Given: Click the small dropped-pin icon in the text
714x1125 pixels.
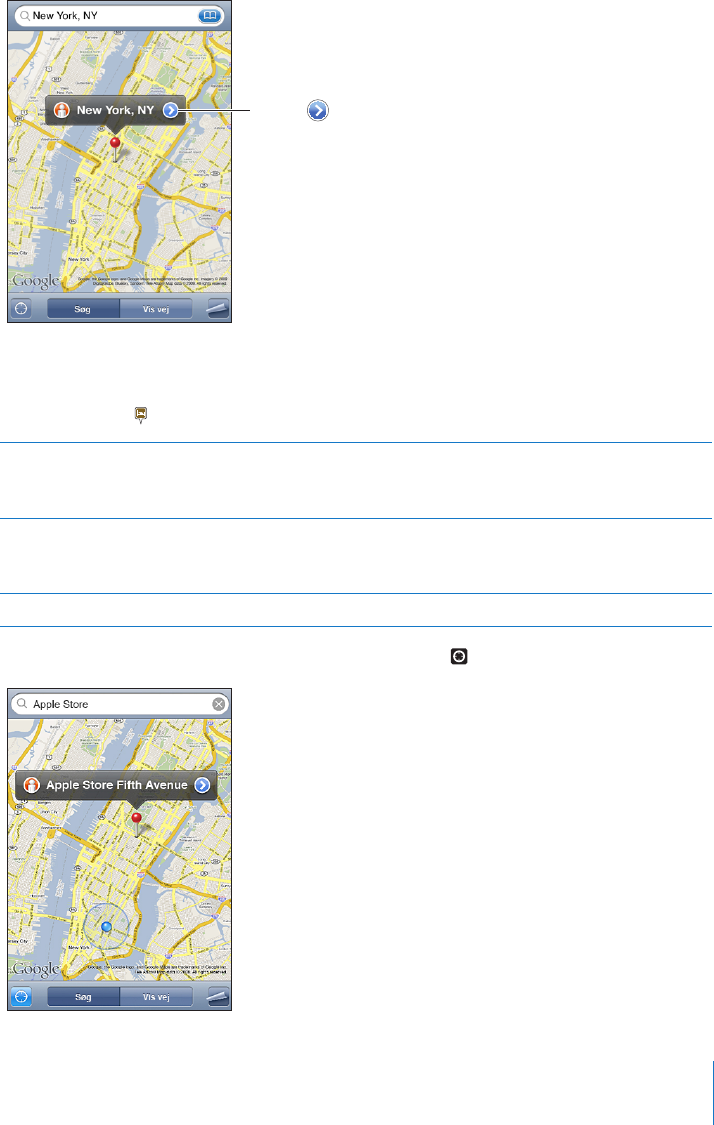Looking at the screenshot, I should [x=141, y=415].
